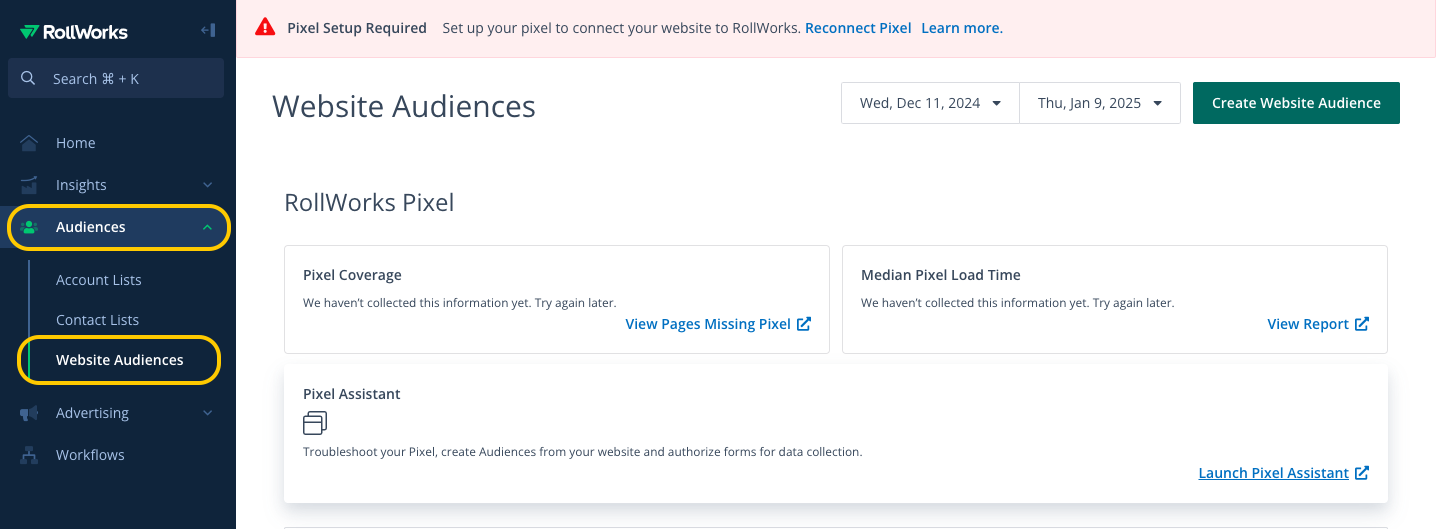This screenshot has width=1436, height=529.
Task: Click Create Website Audience button
Action: point(1296,103)
